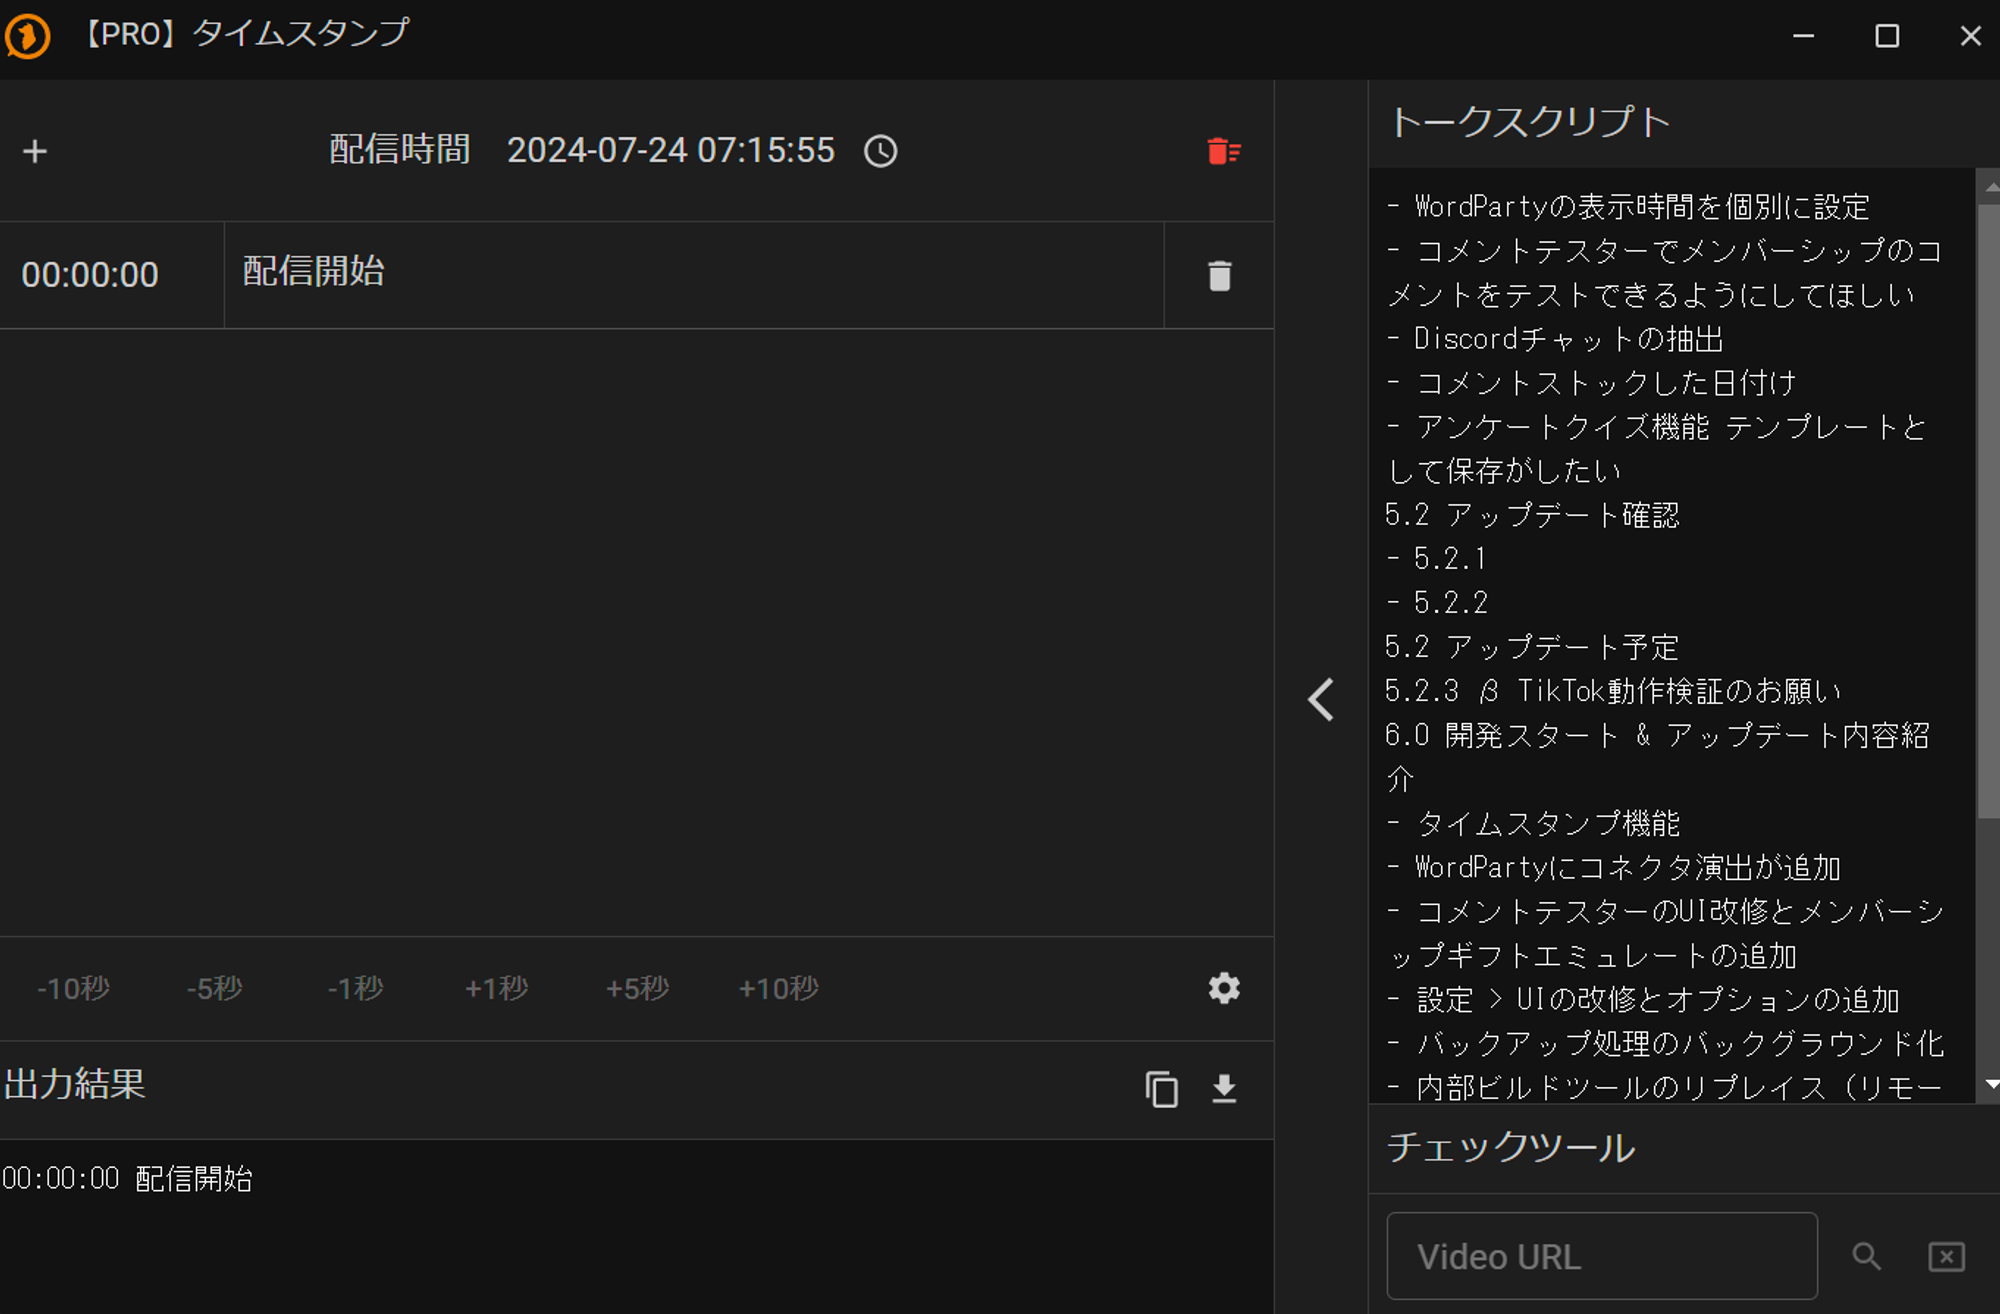Screen dimensions: 2000x1314
Task: Click the Video URL search icon
Action: pyautogui.click(x=1866, y=1256)
